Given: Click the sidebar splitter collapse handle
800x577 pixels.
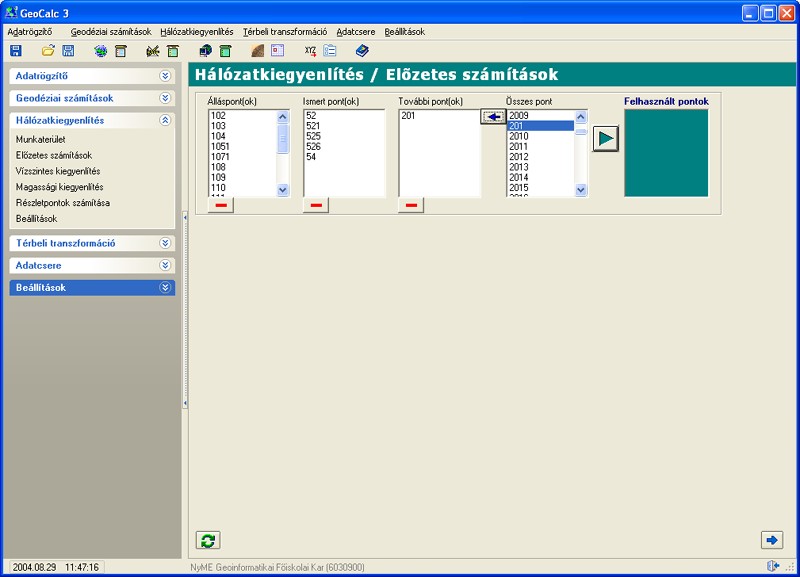Looking at the screenshot, I should click(x=185, y=310).
